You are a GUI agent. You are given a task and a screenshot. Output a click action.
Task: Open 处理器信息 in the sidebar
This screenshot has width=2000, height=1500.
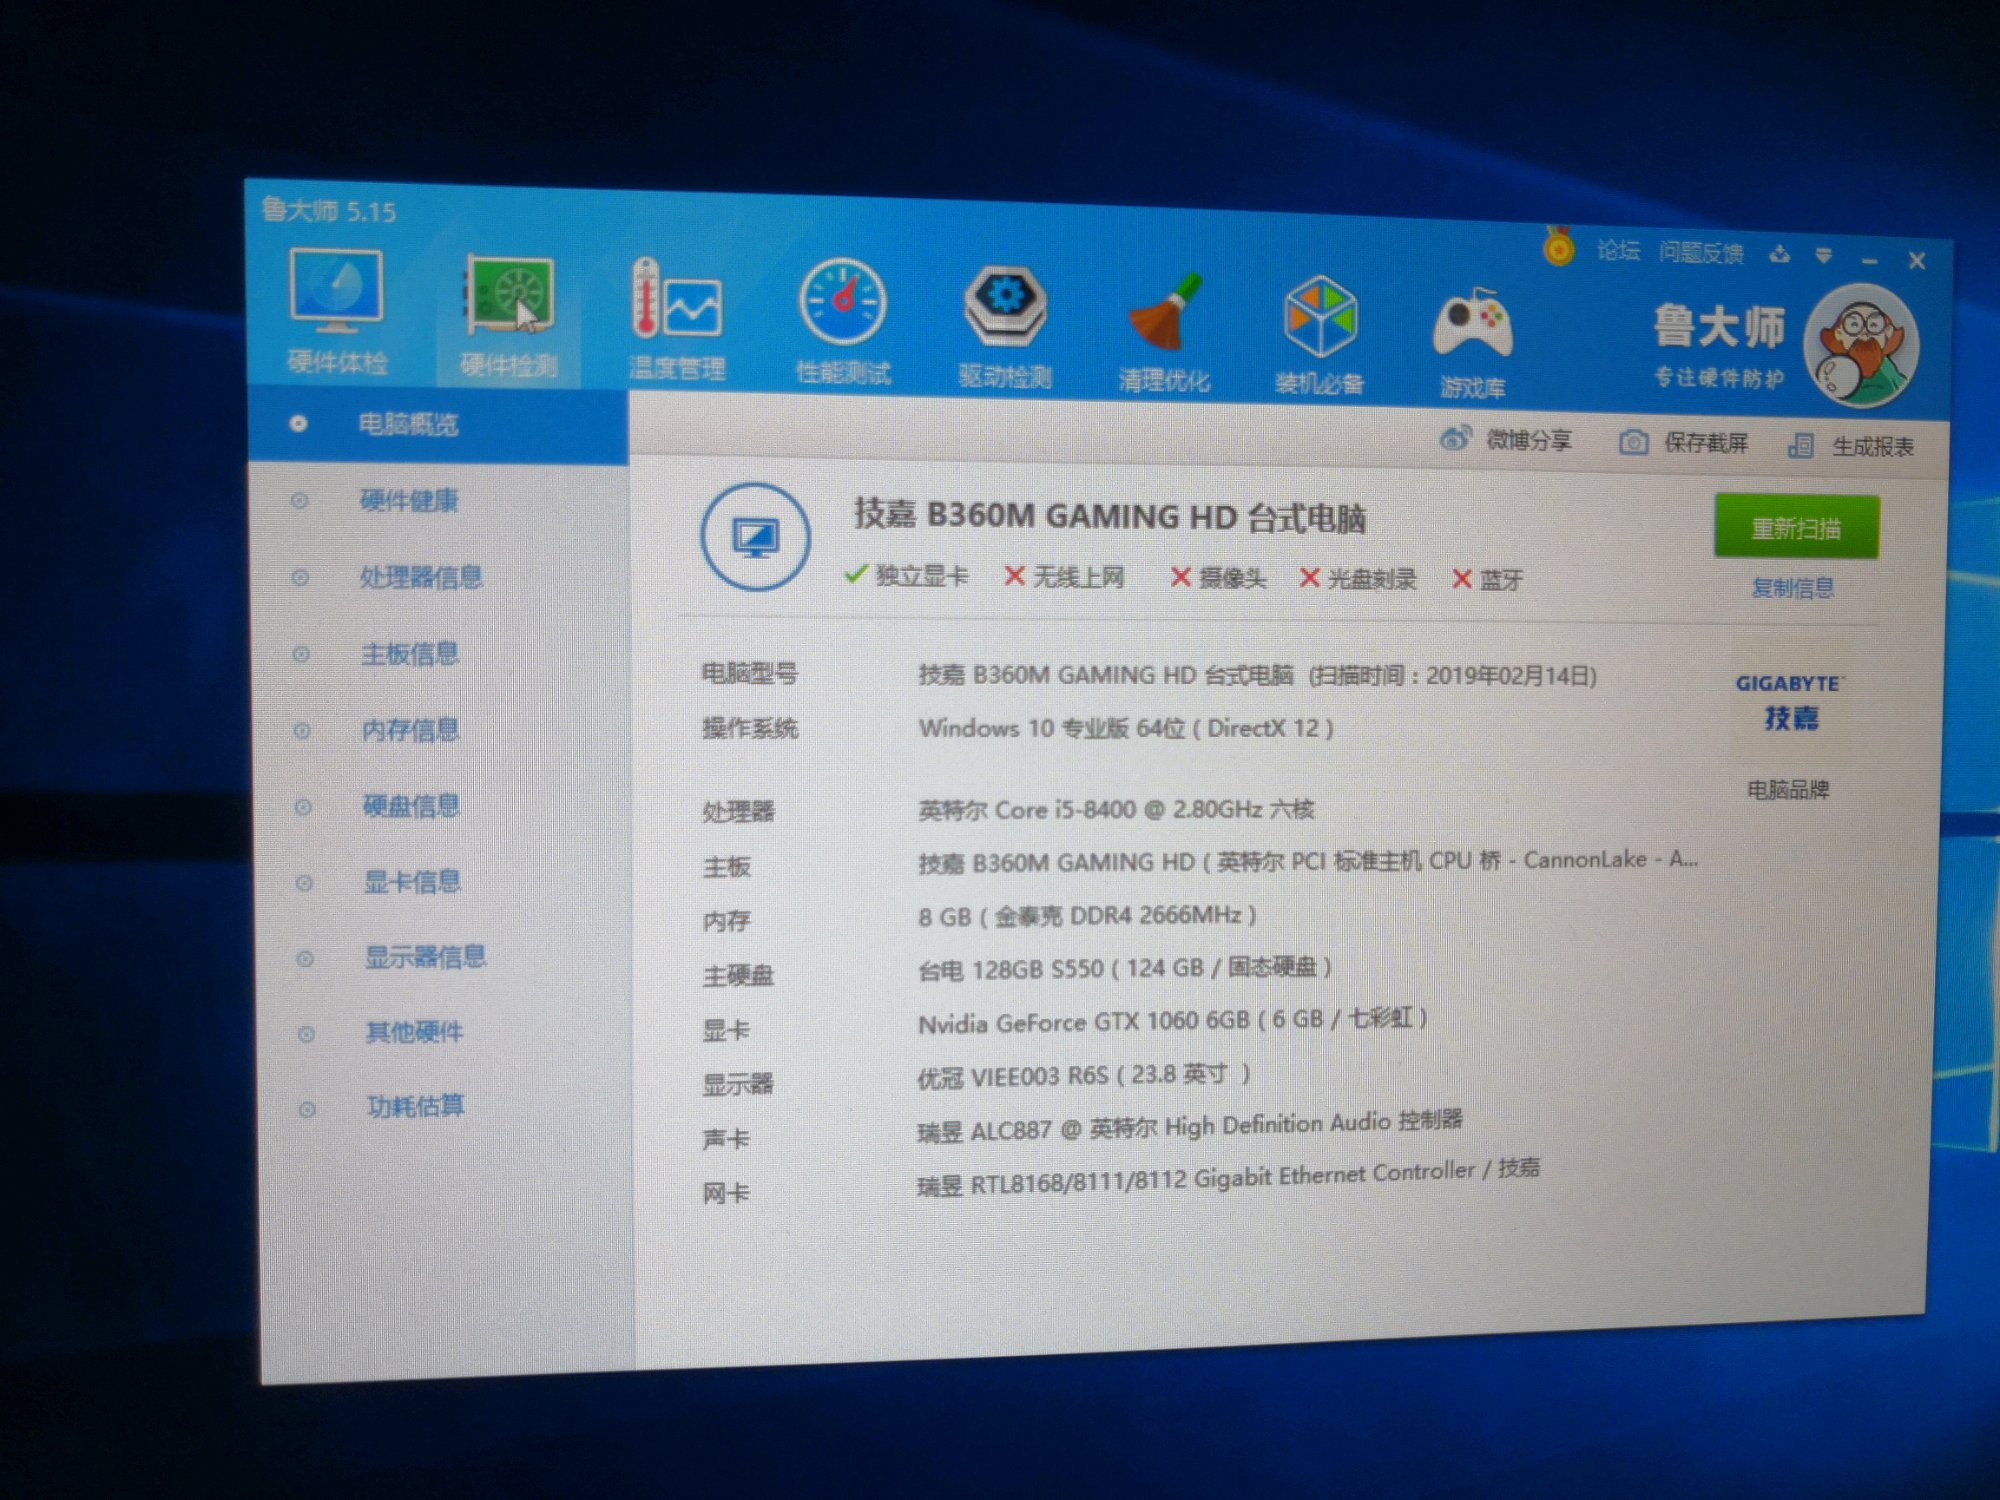[421, 577]
